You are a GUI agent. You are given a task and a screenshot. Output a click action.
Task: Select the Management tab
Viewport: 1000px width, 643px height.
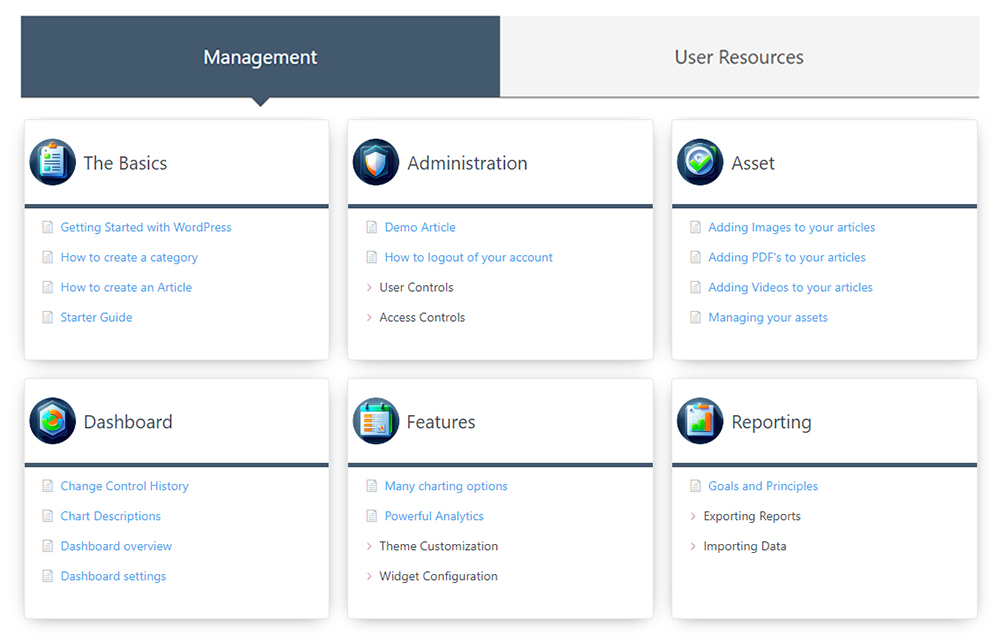[x=260, y=57]
